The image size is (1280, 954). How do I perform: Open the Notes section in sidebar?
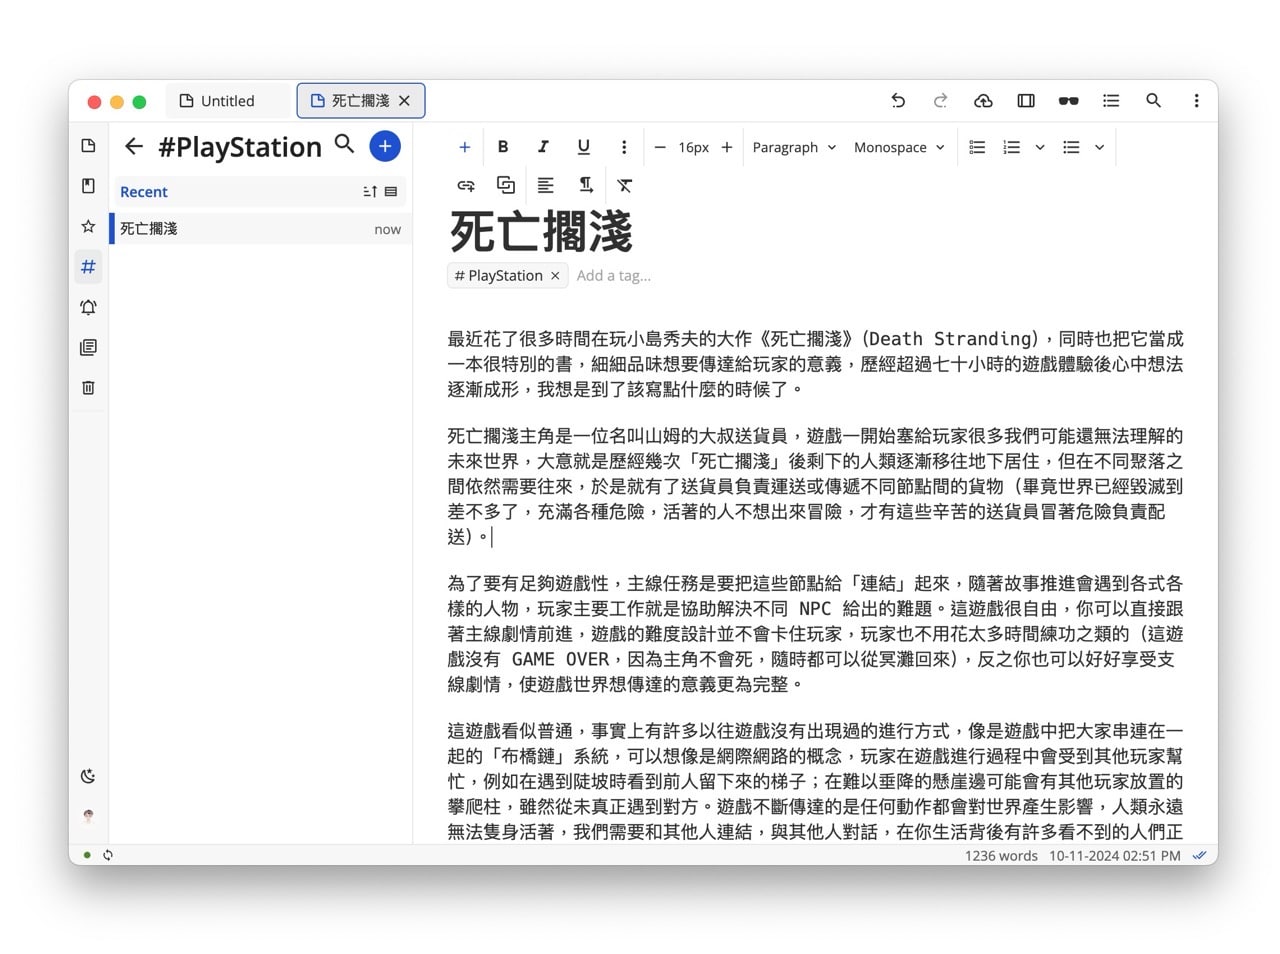click(x=88, y=146)
